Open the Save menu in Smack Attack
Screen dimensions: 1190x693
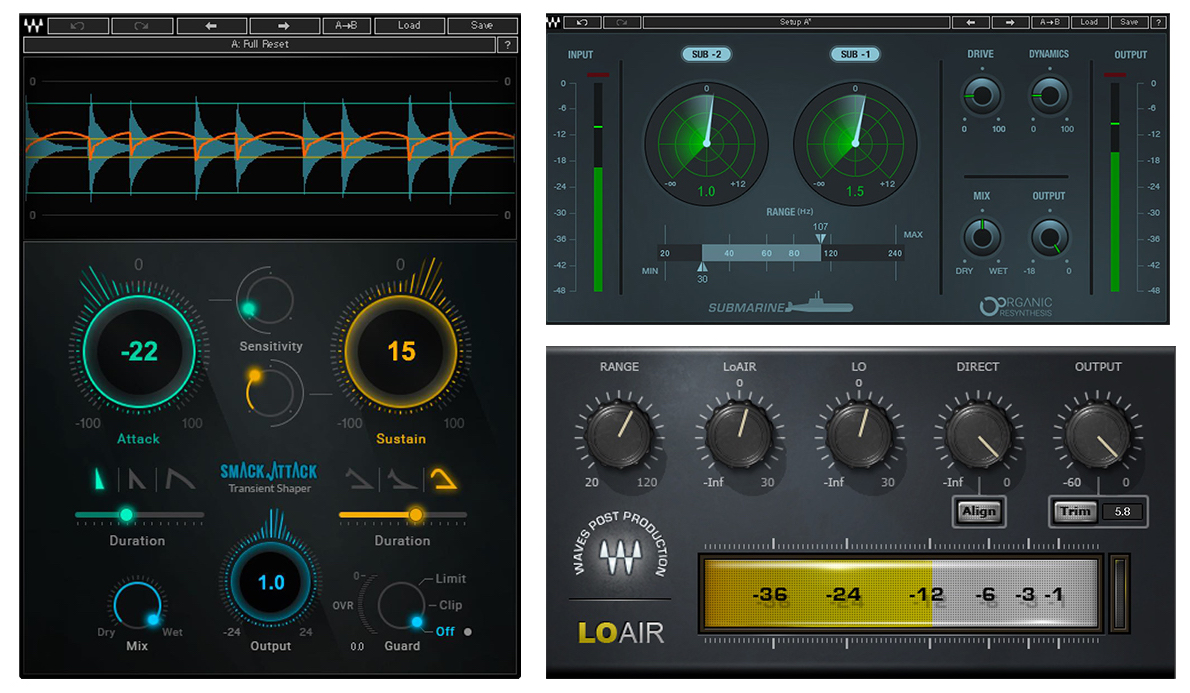point(482,25)
